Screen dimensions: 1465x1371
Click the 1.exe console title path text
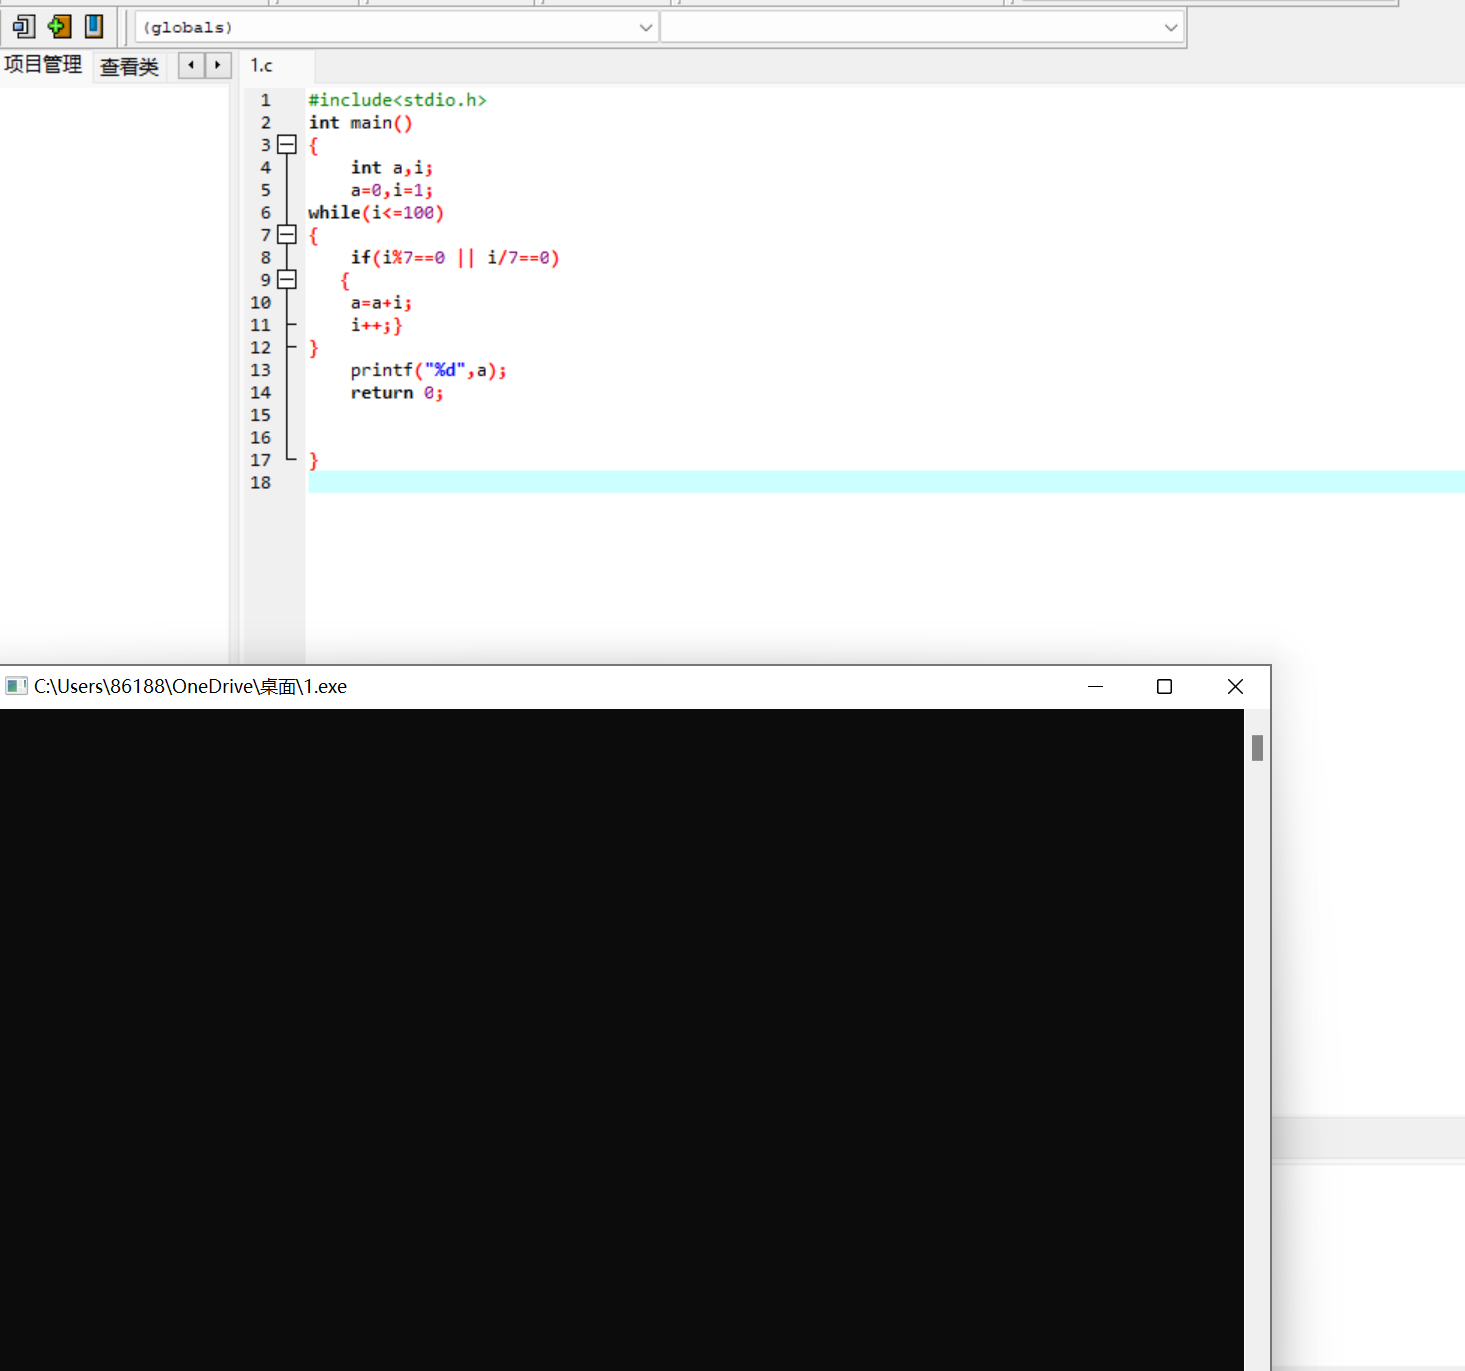coord(191,686)
